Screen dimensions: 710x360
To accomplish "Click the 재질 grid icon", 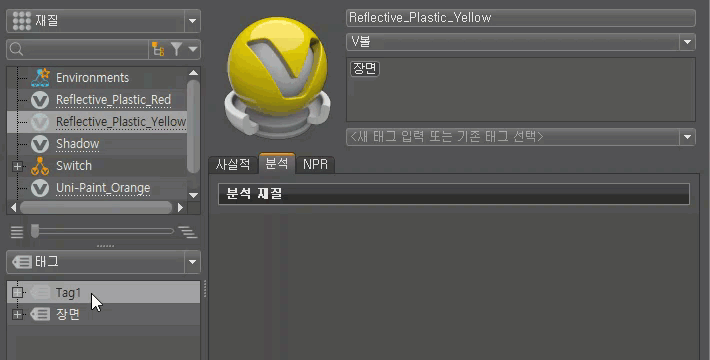I will pyautogui.click(x=22, y=21).
